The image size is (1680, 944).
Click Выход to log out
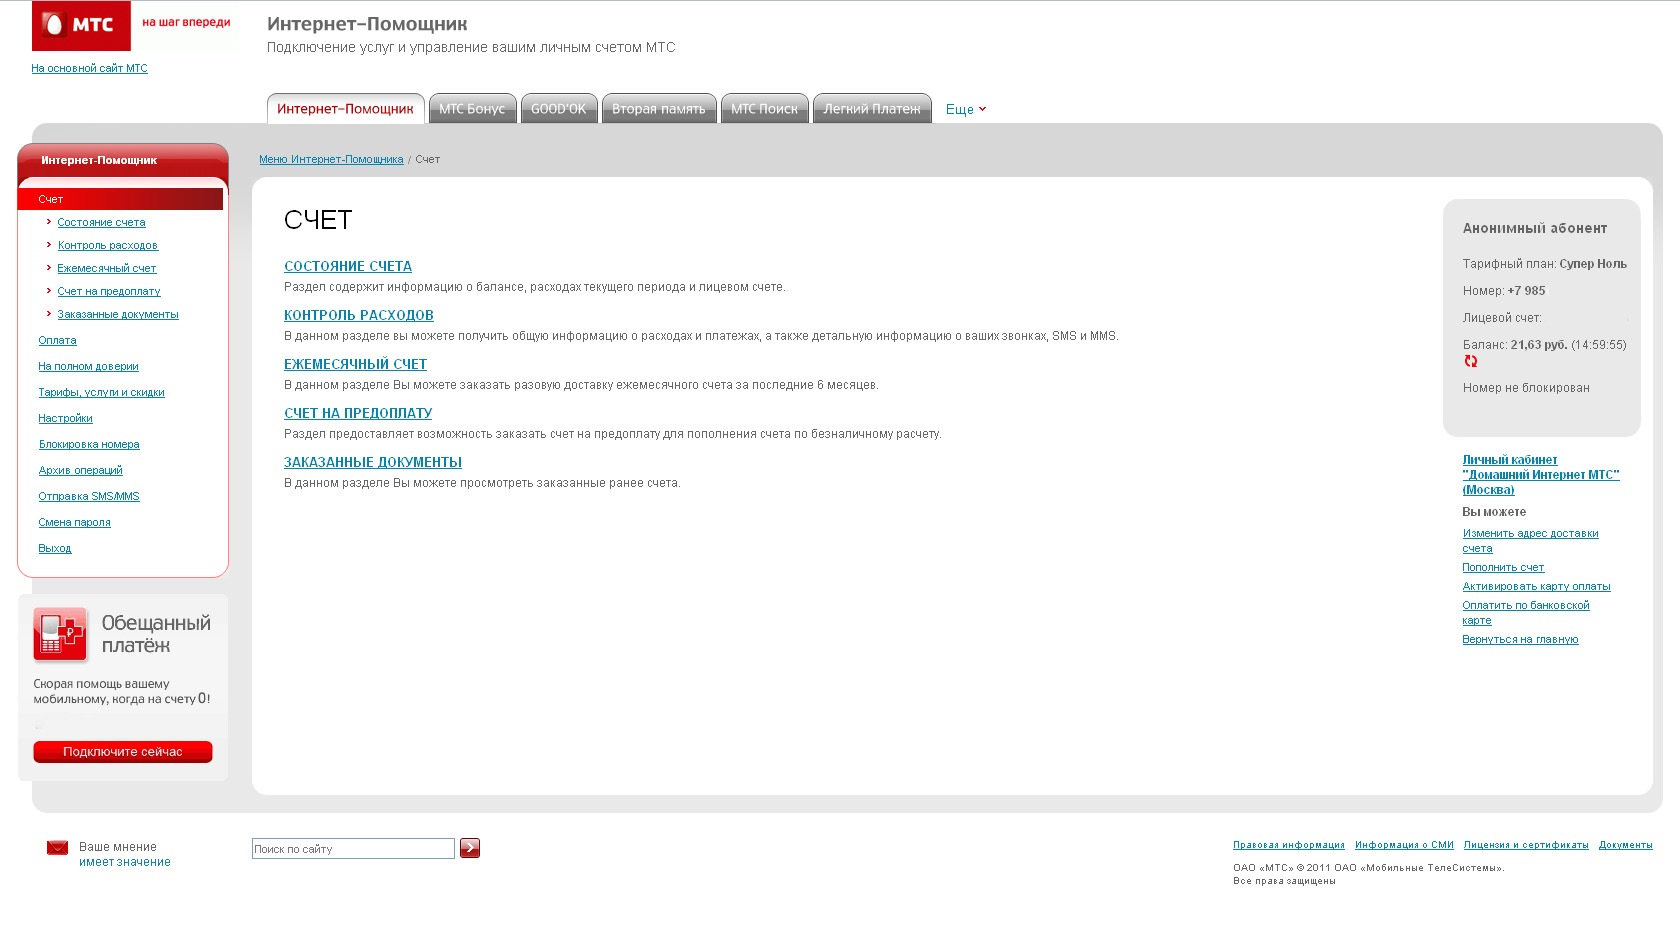(x=55, y=548)
